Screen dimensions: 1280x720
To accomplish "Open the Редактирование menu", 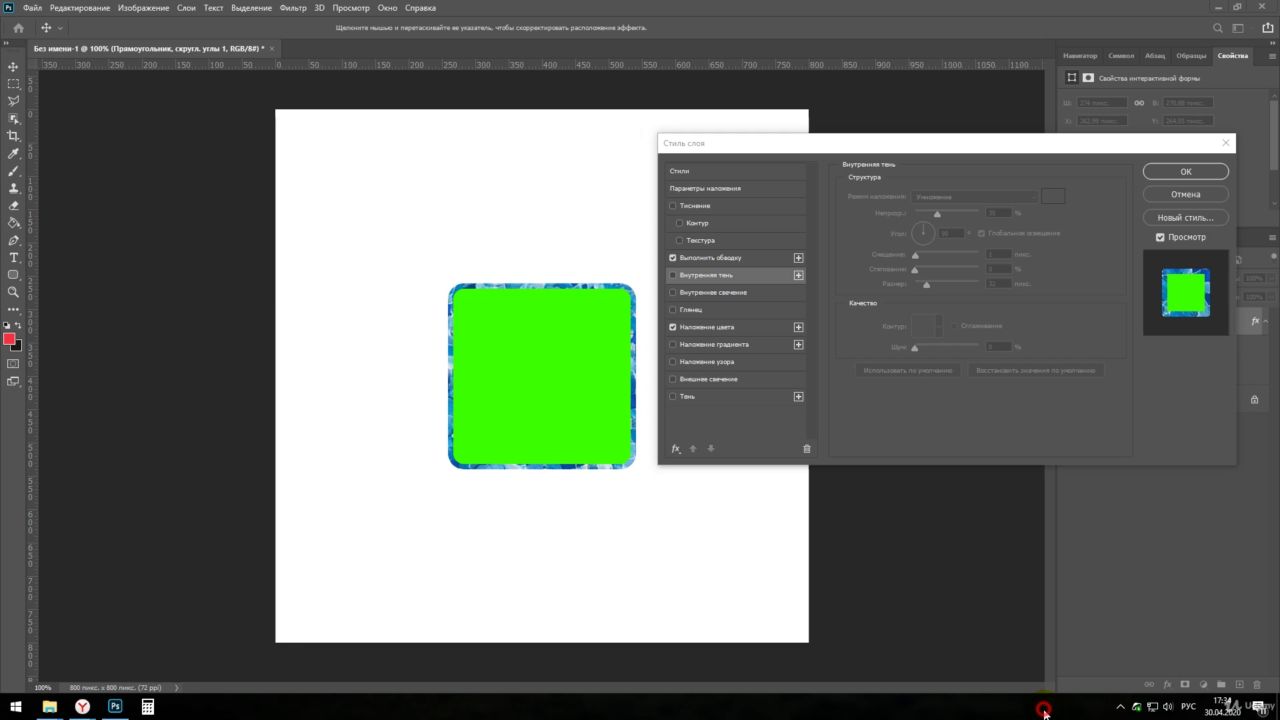I will point(78,7).
